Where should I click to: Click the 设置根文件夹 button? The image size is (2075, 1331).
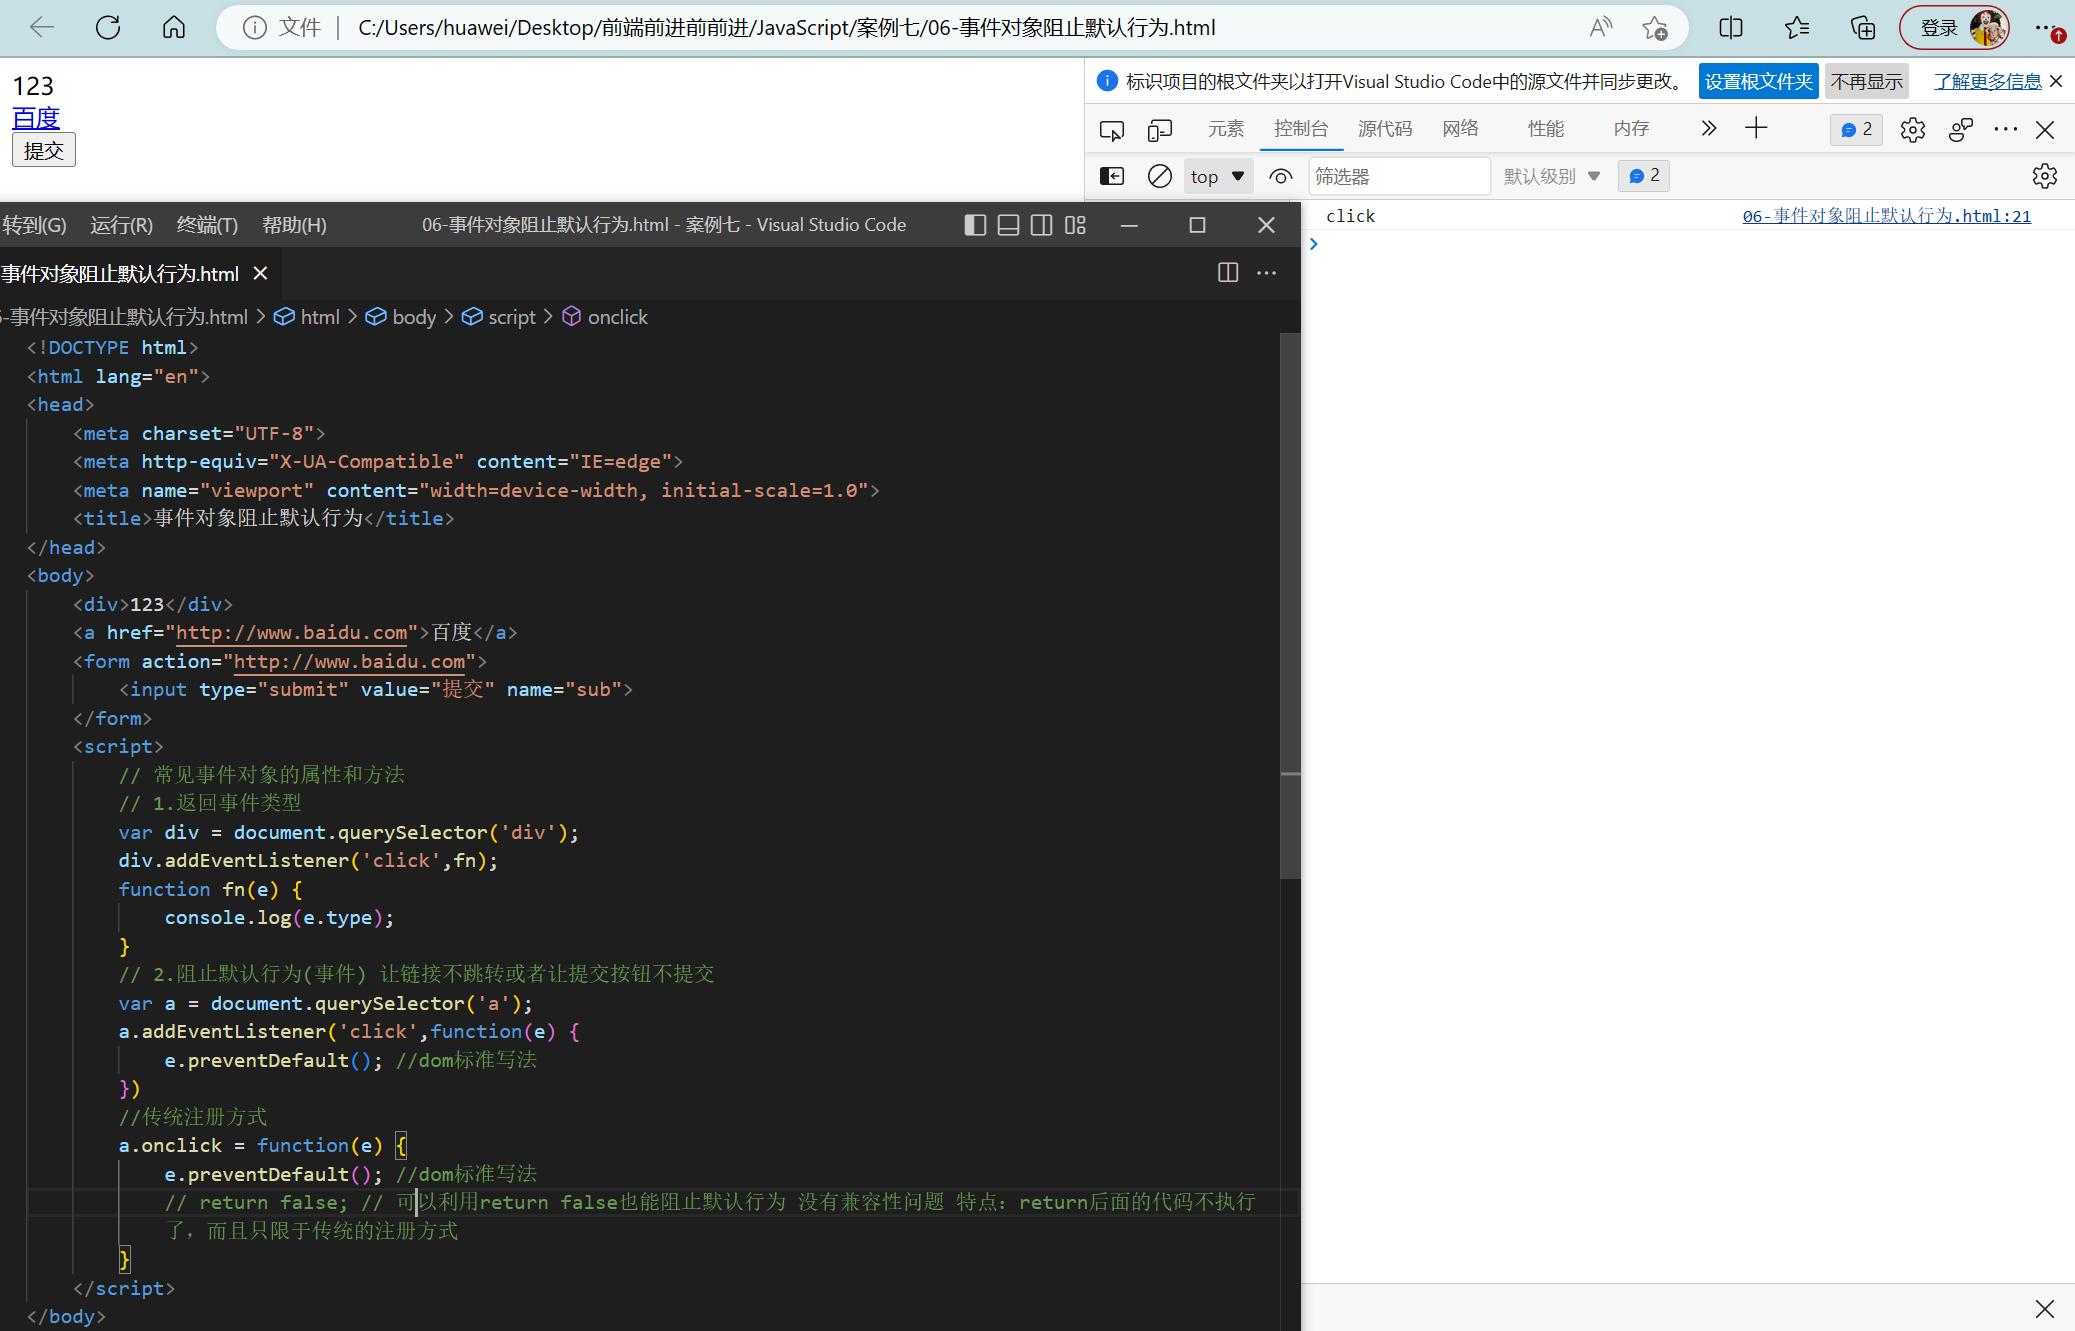1758,81
